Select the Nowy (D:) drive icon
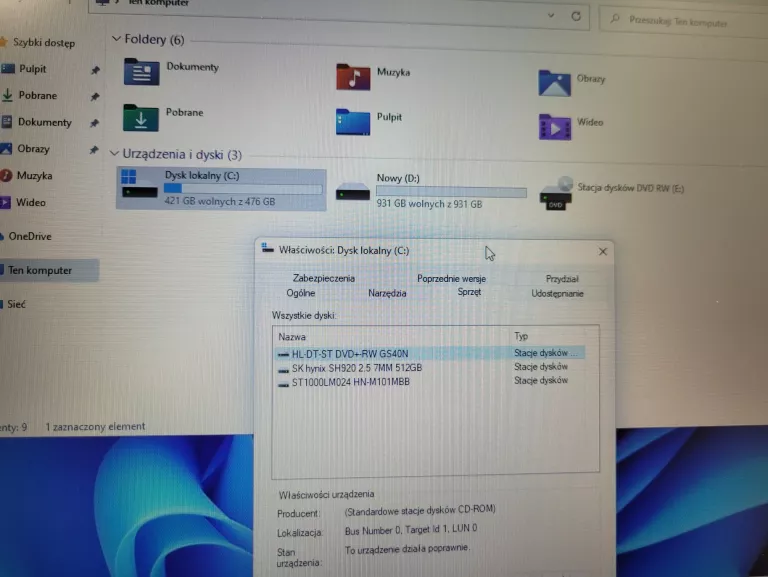Viewport: 768px width, 577px height. click(353, 192)
